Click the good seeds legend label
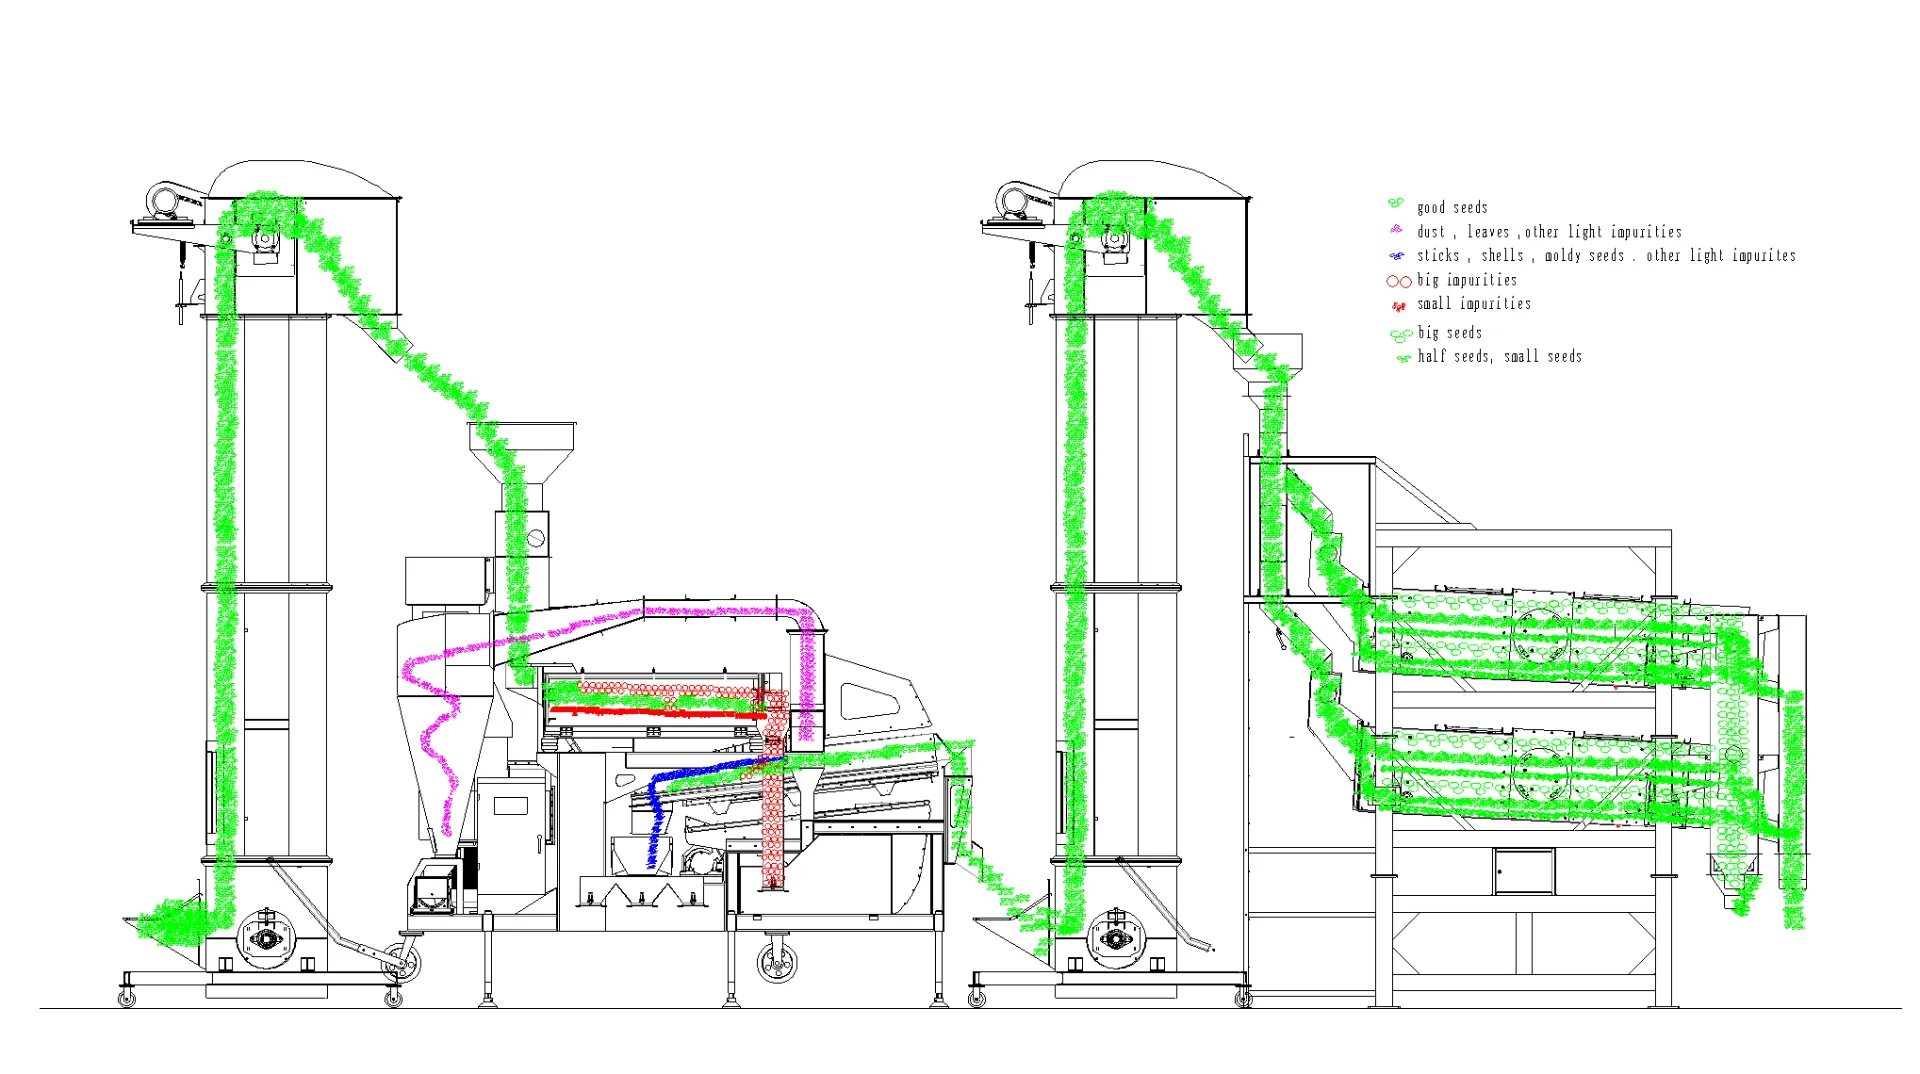 click(1452, 207)
